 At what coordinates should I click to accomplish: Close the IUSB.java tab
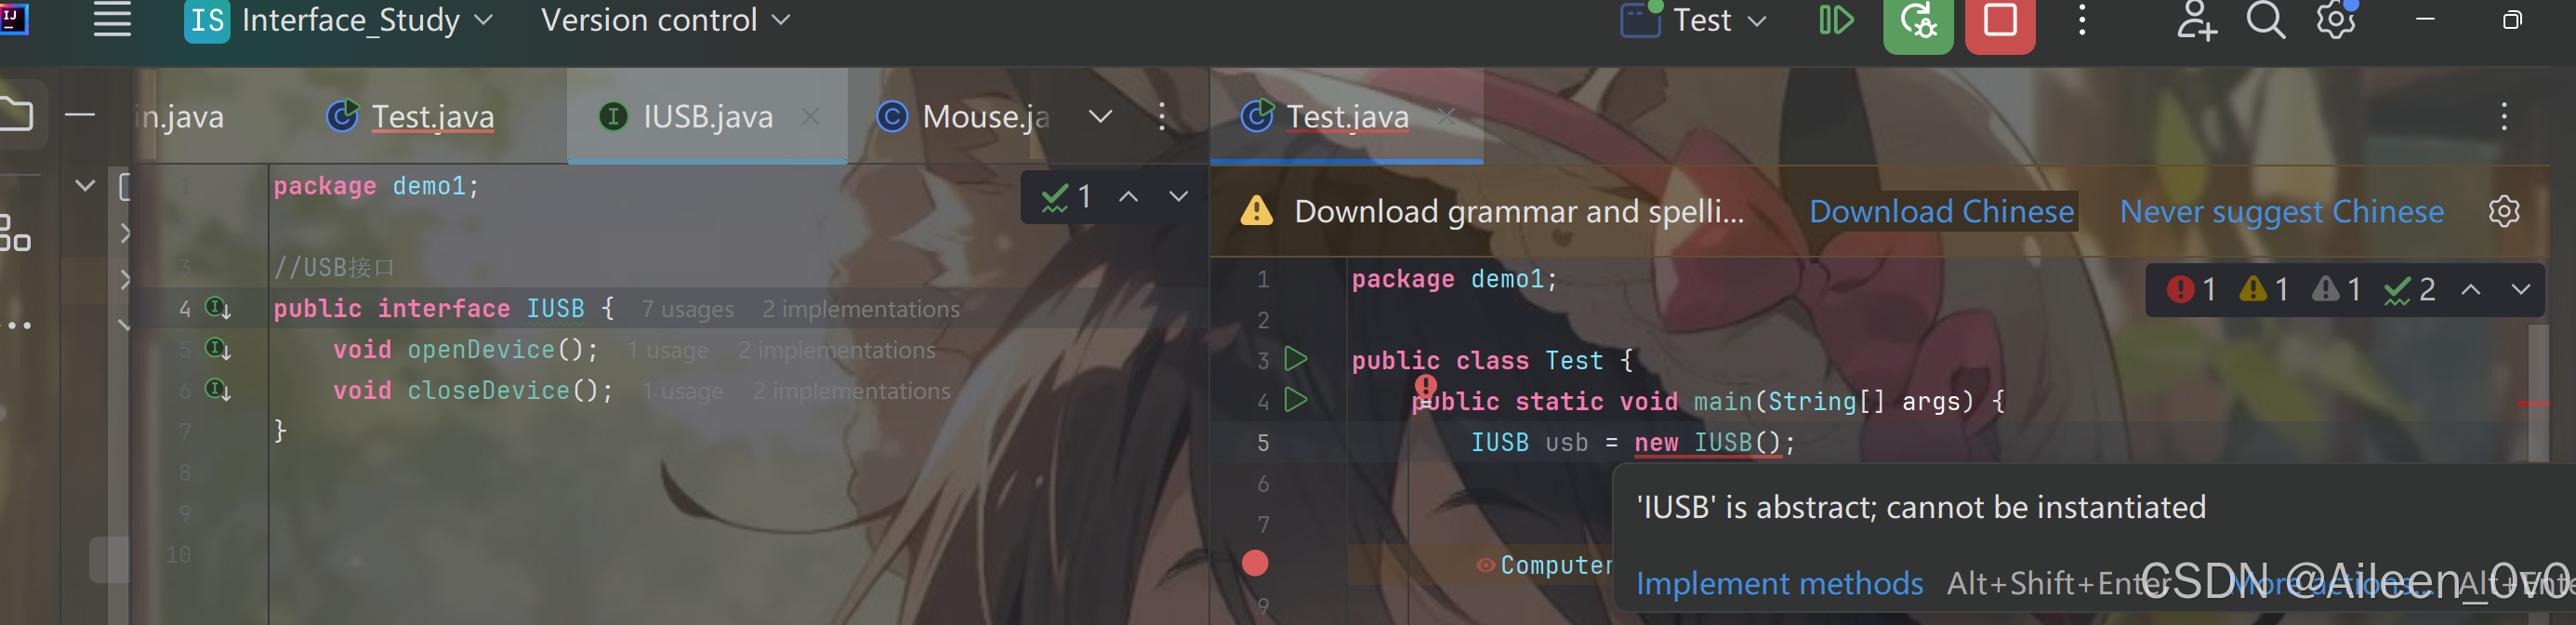pos(810,117)
